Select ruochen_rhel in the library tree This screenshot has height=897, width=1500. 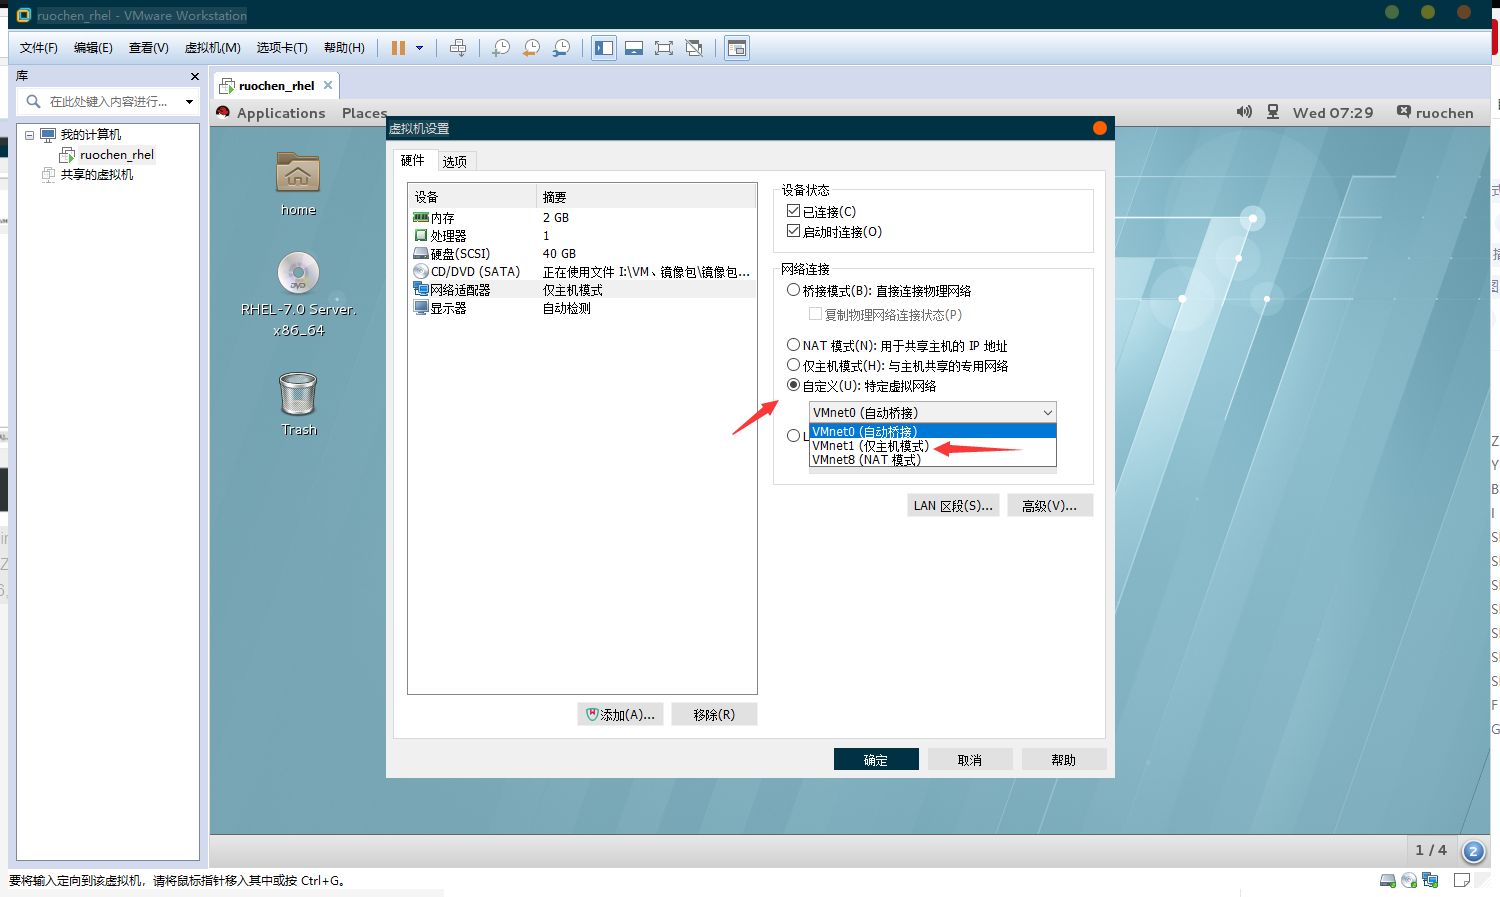[x=117, y=155]
